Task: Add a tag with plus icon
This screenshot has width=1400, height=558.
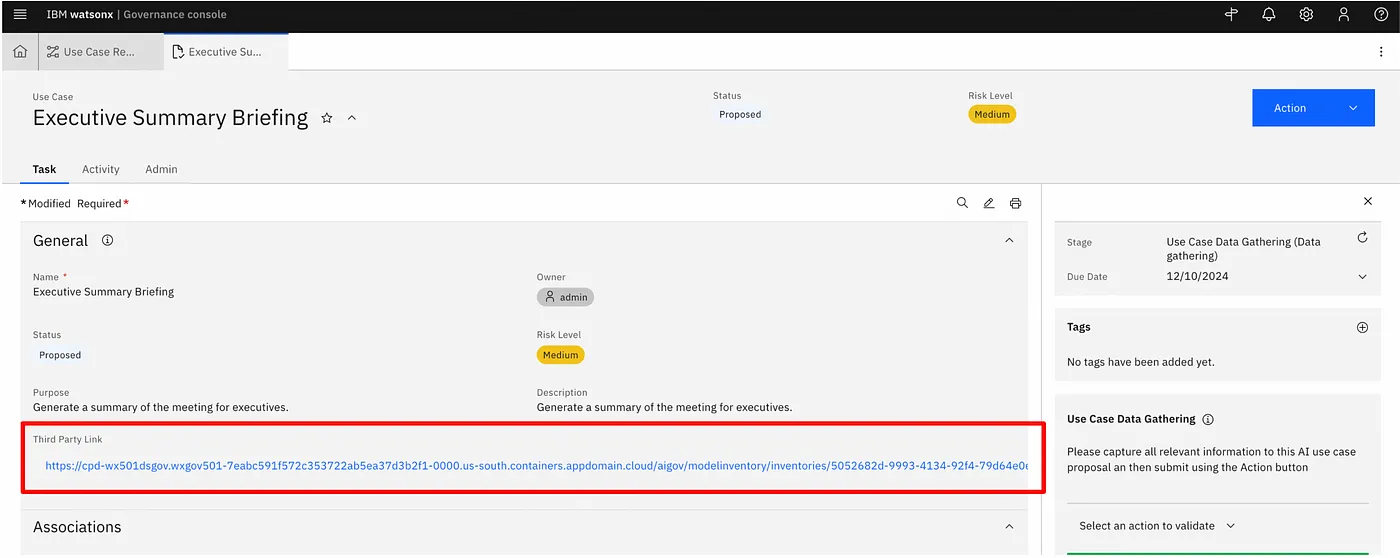Action: point(1362,327)
